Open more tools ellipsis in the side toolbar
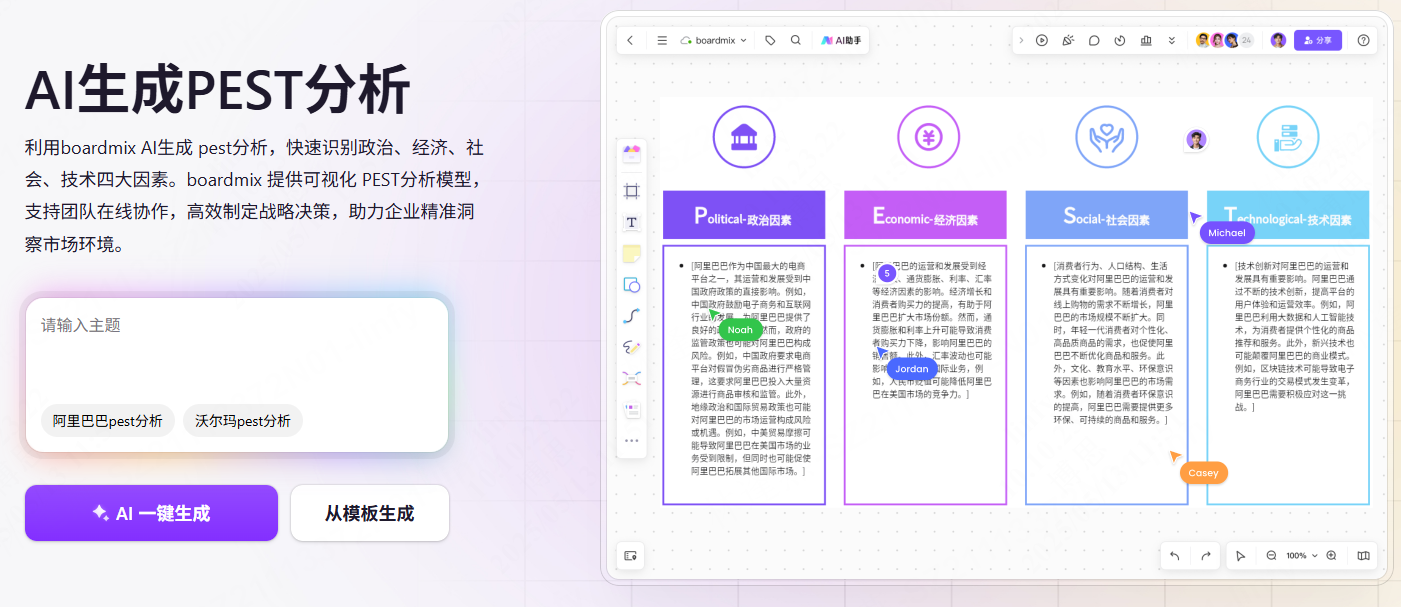The width and height of the screenshot is (1401, 607). tap(632, 440)
